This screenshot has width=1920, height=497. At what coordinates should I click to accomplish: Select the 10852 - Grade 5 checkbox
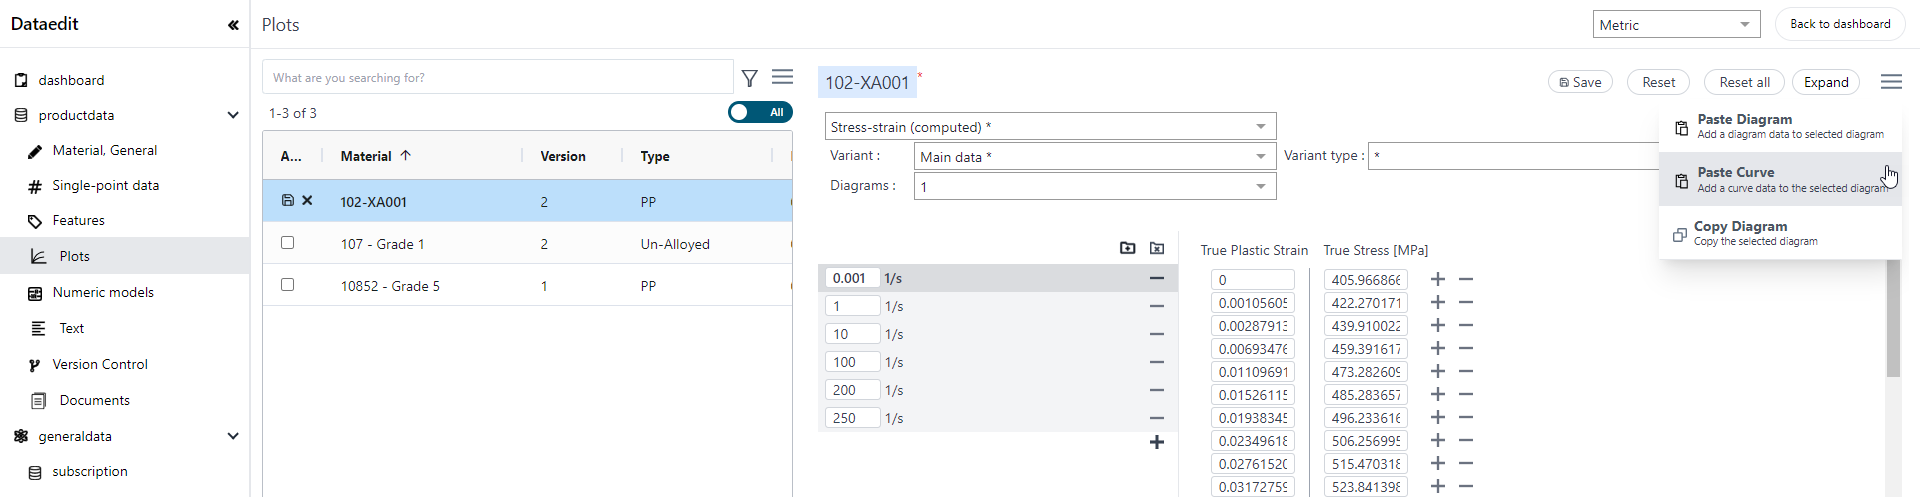pos(288,285)
